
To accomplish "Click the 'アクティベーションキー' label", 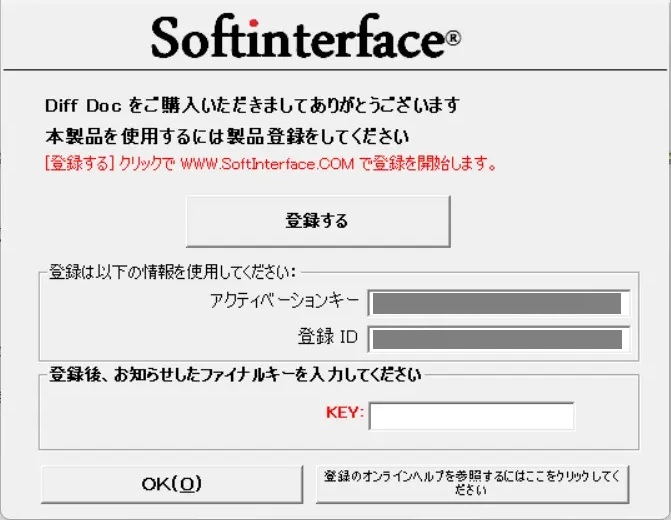I will coord(284,301).
